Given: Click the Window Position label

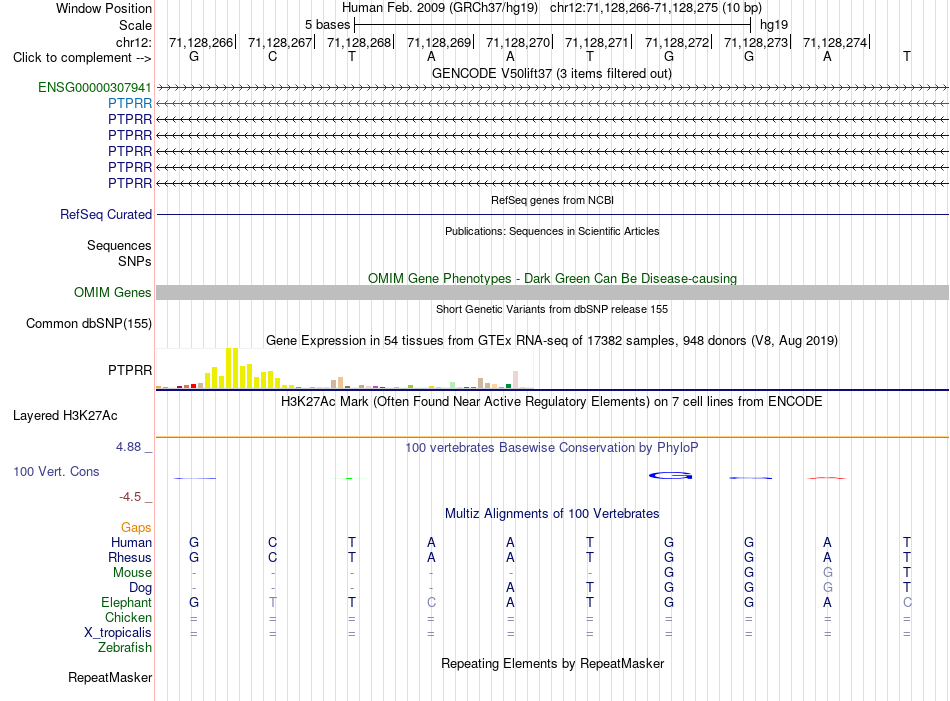Looking at the screenshot, I should 104,8.
